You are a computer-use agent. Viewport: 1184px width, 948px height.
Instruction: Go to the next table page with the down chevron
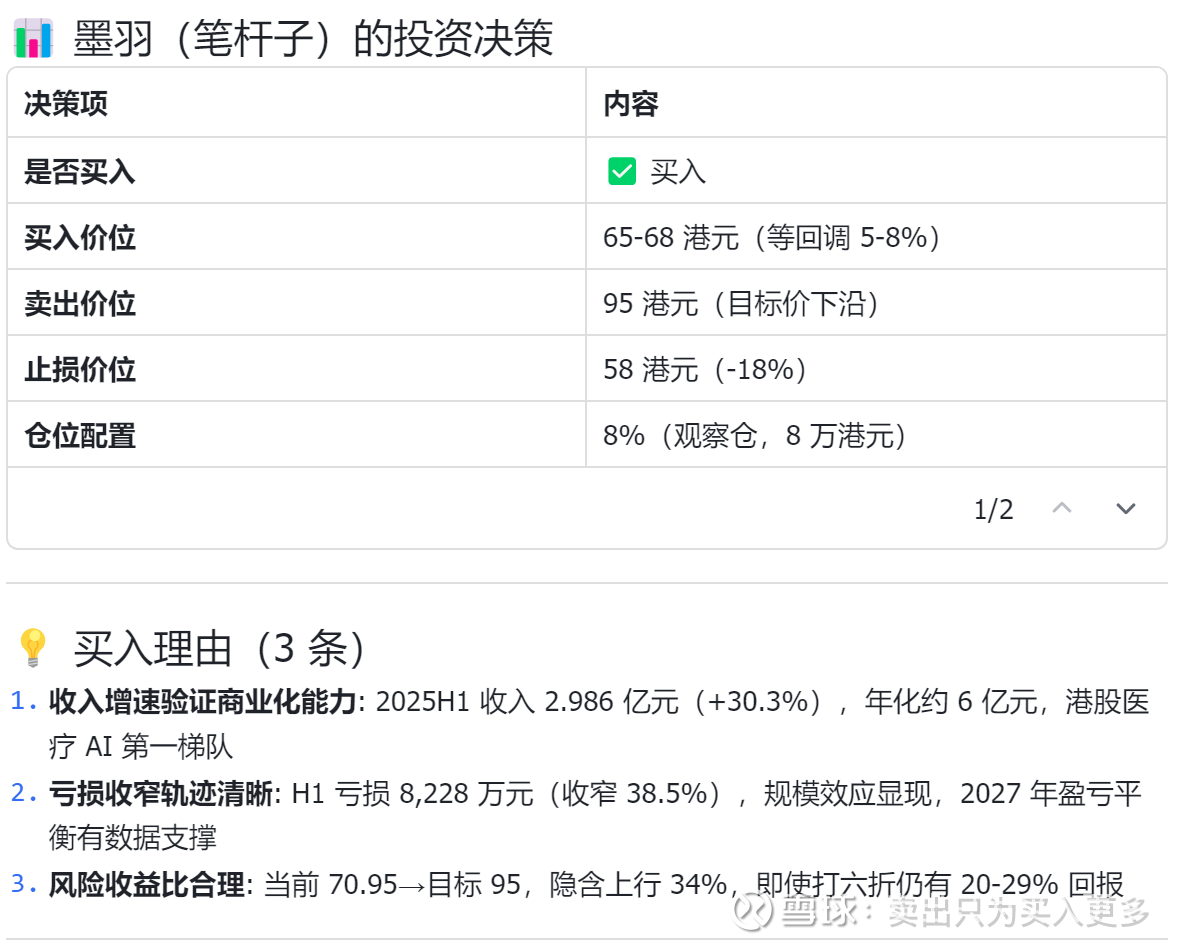(x=1126, y=509)
